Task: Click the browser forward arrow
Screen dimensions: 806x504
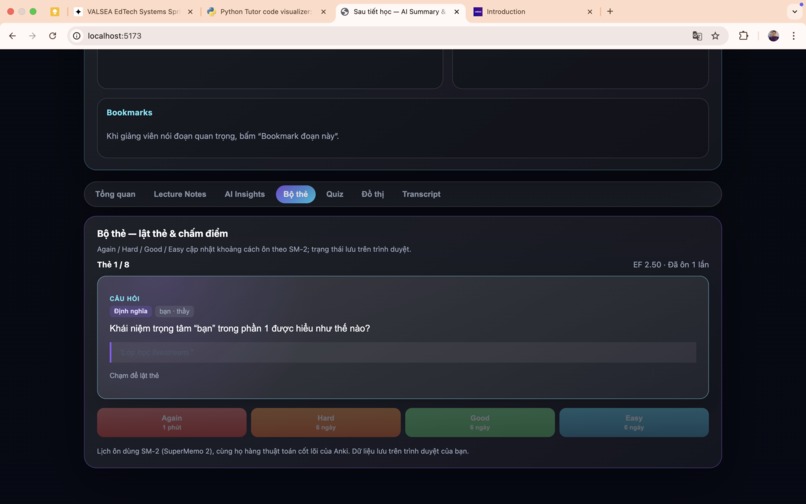Action: (x=32, y=35)
